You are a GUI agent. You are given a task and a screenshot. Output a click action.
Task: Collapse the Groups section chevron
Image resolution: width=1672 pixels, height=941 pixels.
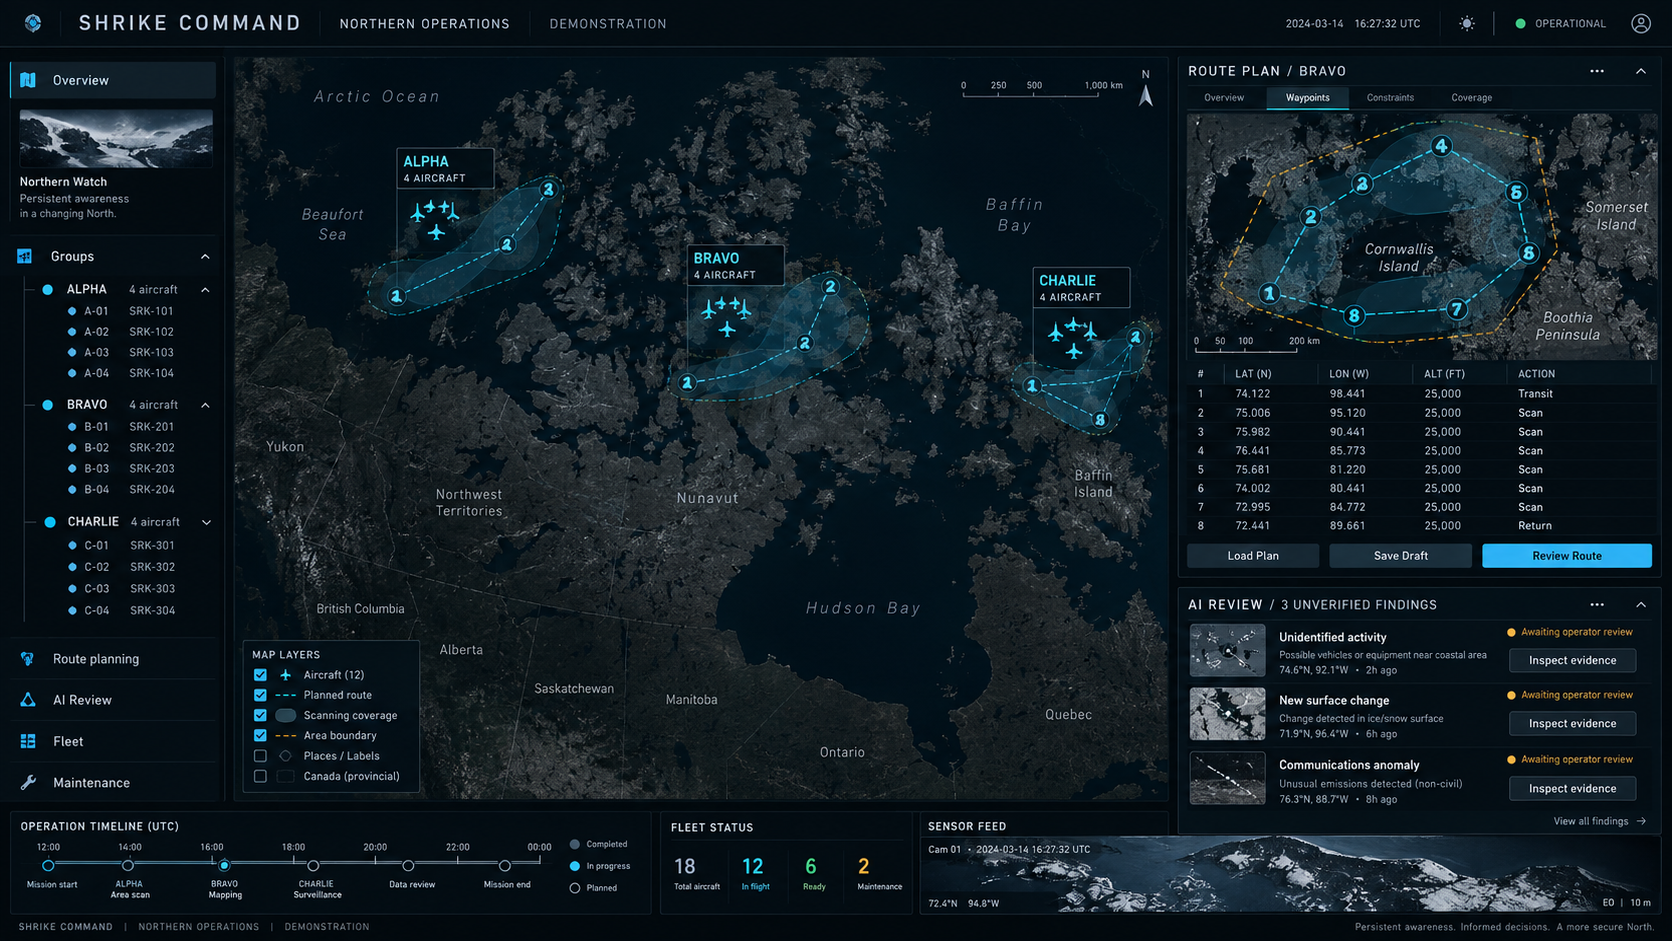205,257
